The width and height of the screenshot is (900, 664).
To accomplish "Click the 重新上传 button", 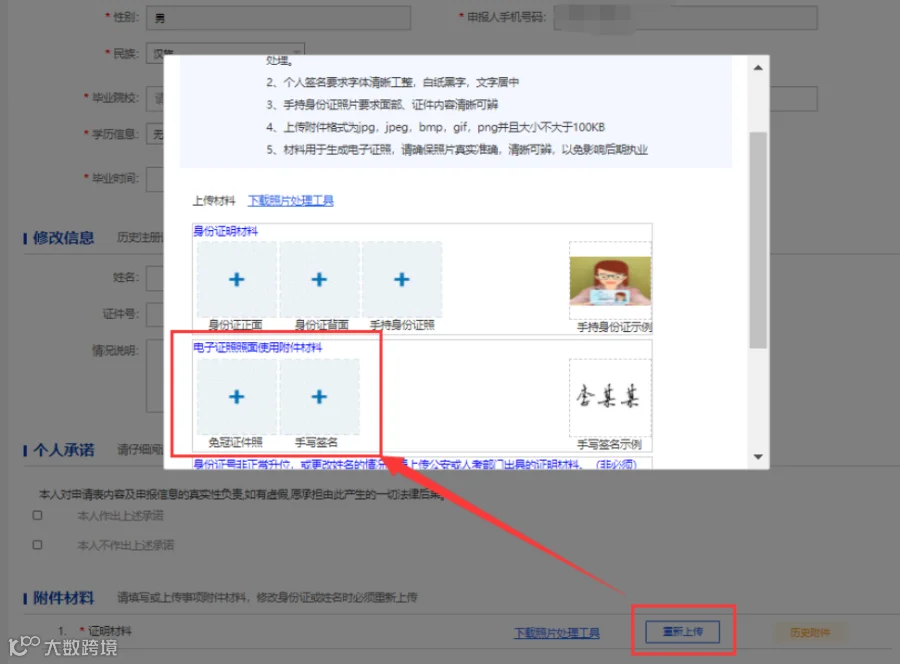I will pyautogui.click(x=682, y=632).
